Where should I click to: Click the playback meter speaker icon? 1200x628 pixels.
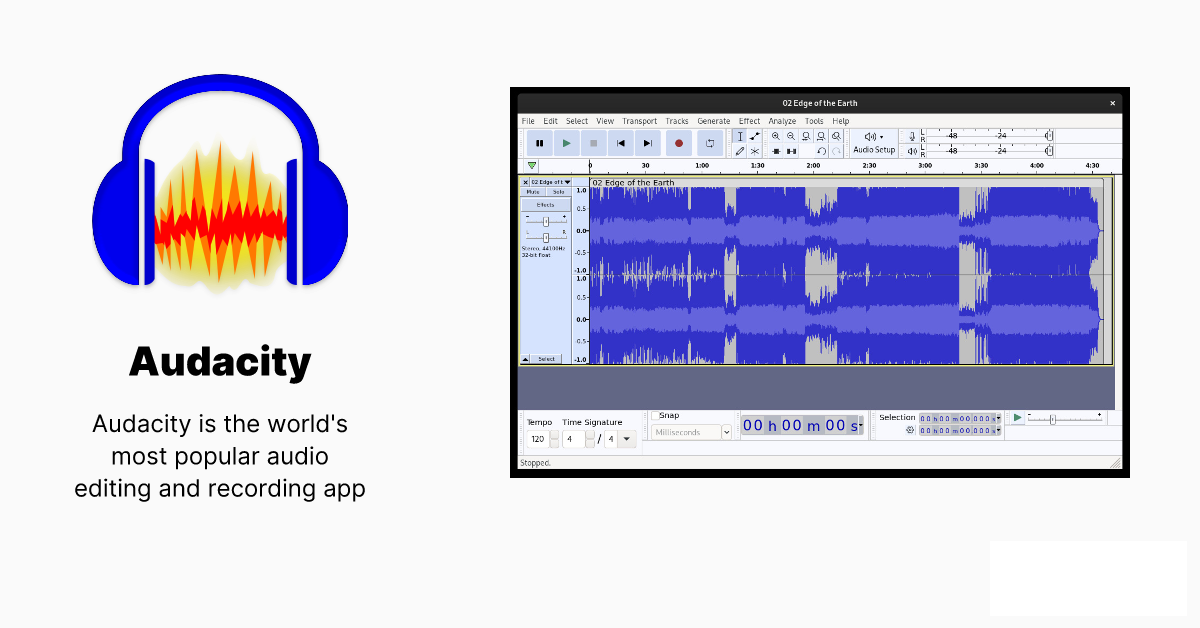(x=912, y=151)
